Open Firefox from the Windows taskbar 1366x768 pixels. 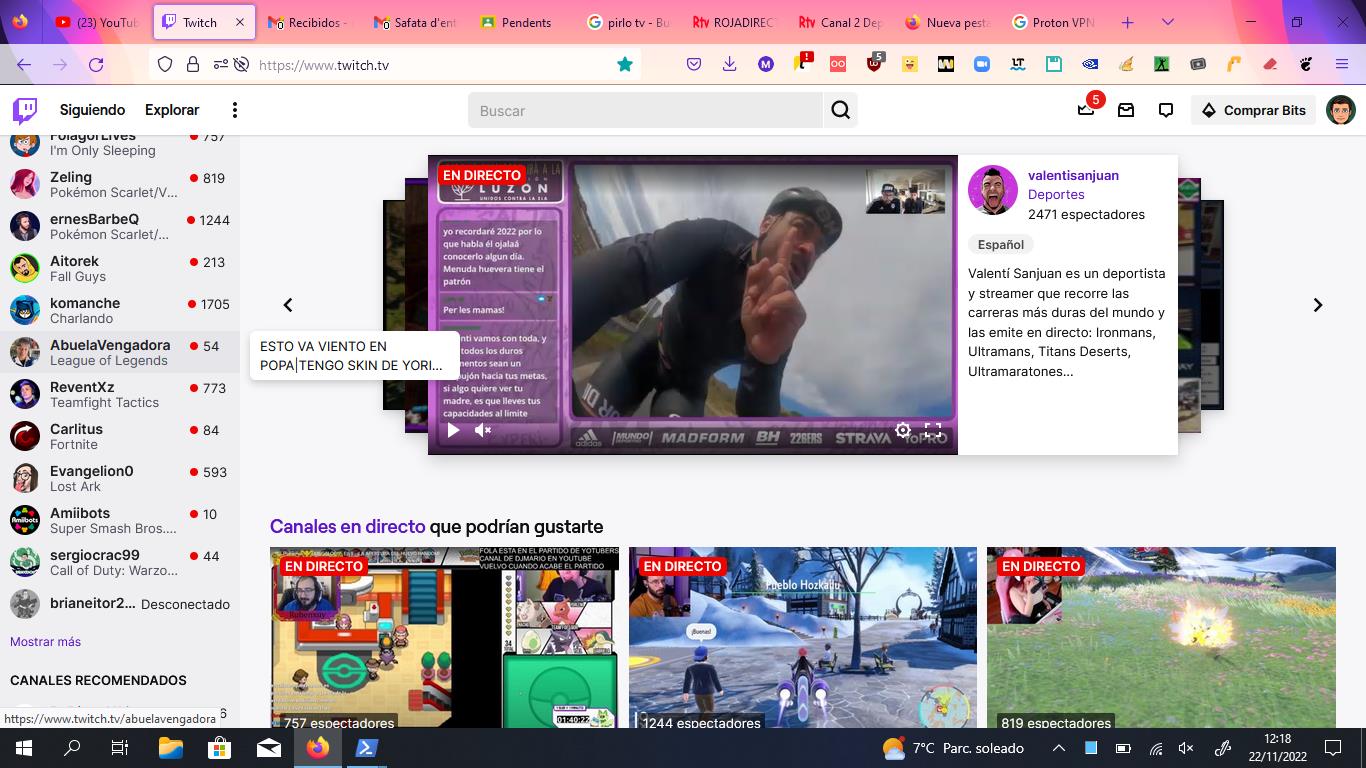coord(318,748)
